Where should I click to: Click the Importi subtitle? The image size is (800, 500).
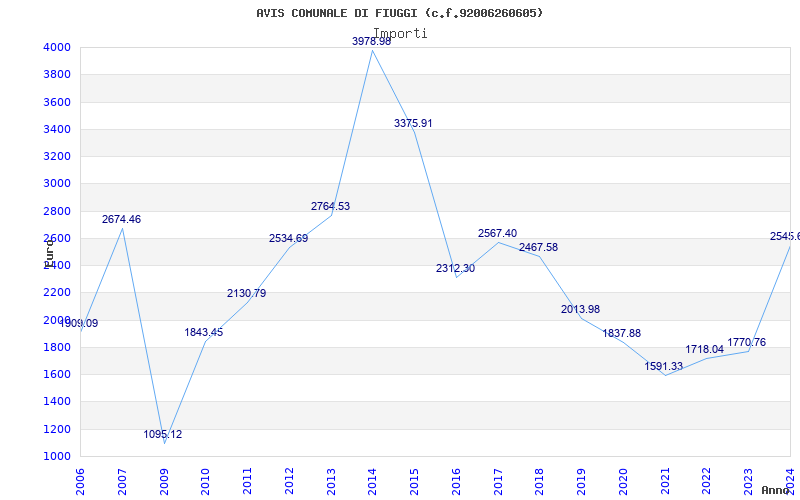click(x=400, y=33)
